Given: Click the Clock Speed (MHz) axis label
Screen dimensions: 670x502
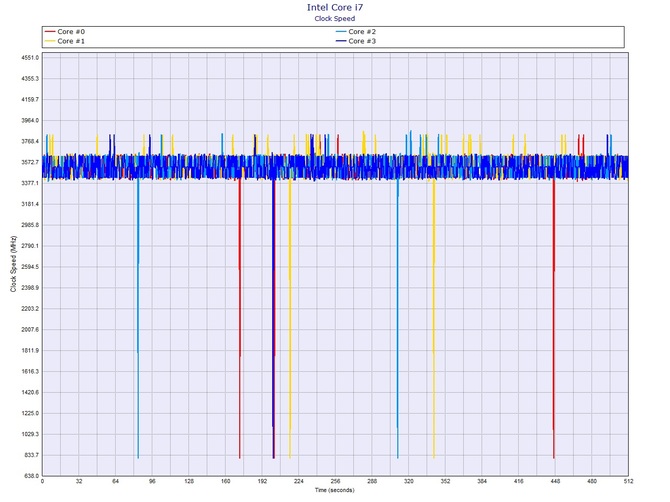Looking at the screenshot, I should point(13,264).
